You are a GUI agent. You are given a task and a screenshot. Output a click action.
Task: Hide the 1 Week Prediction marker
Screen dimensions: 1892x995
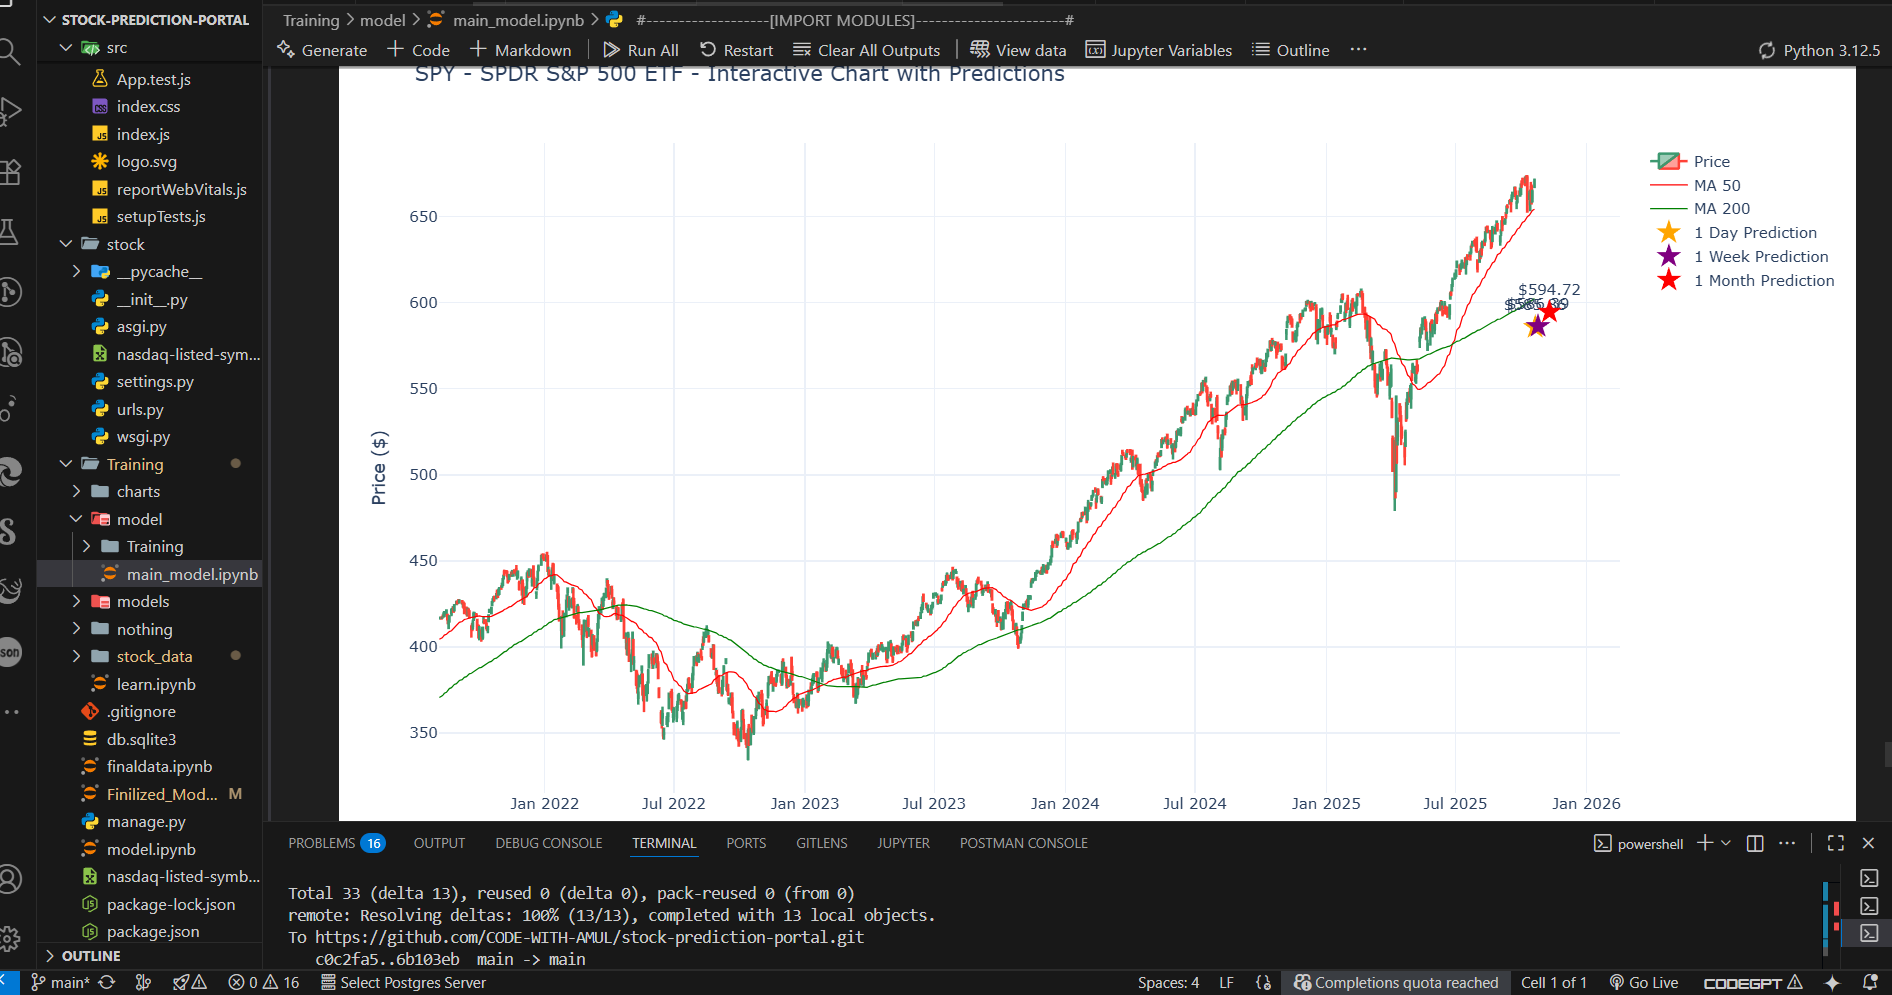point(1761,256)
